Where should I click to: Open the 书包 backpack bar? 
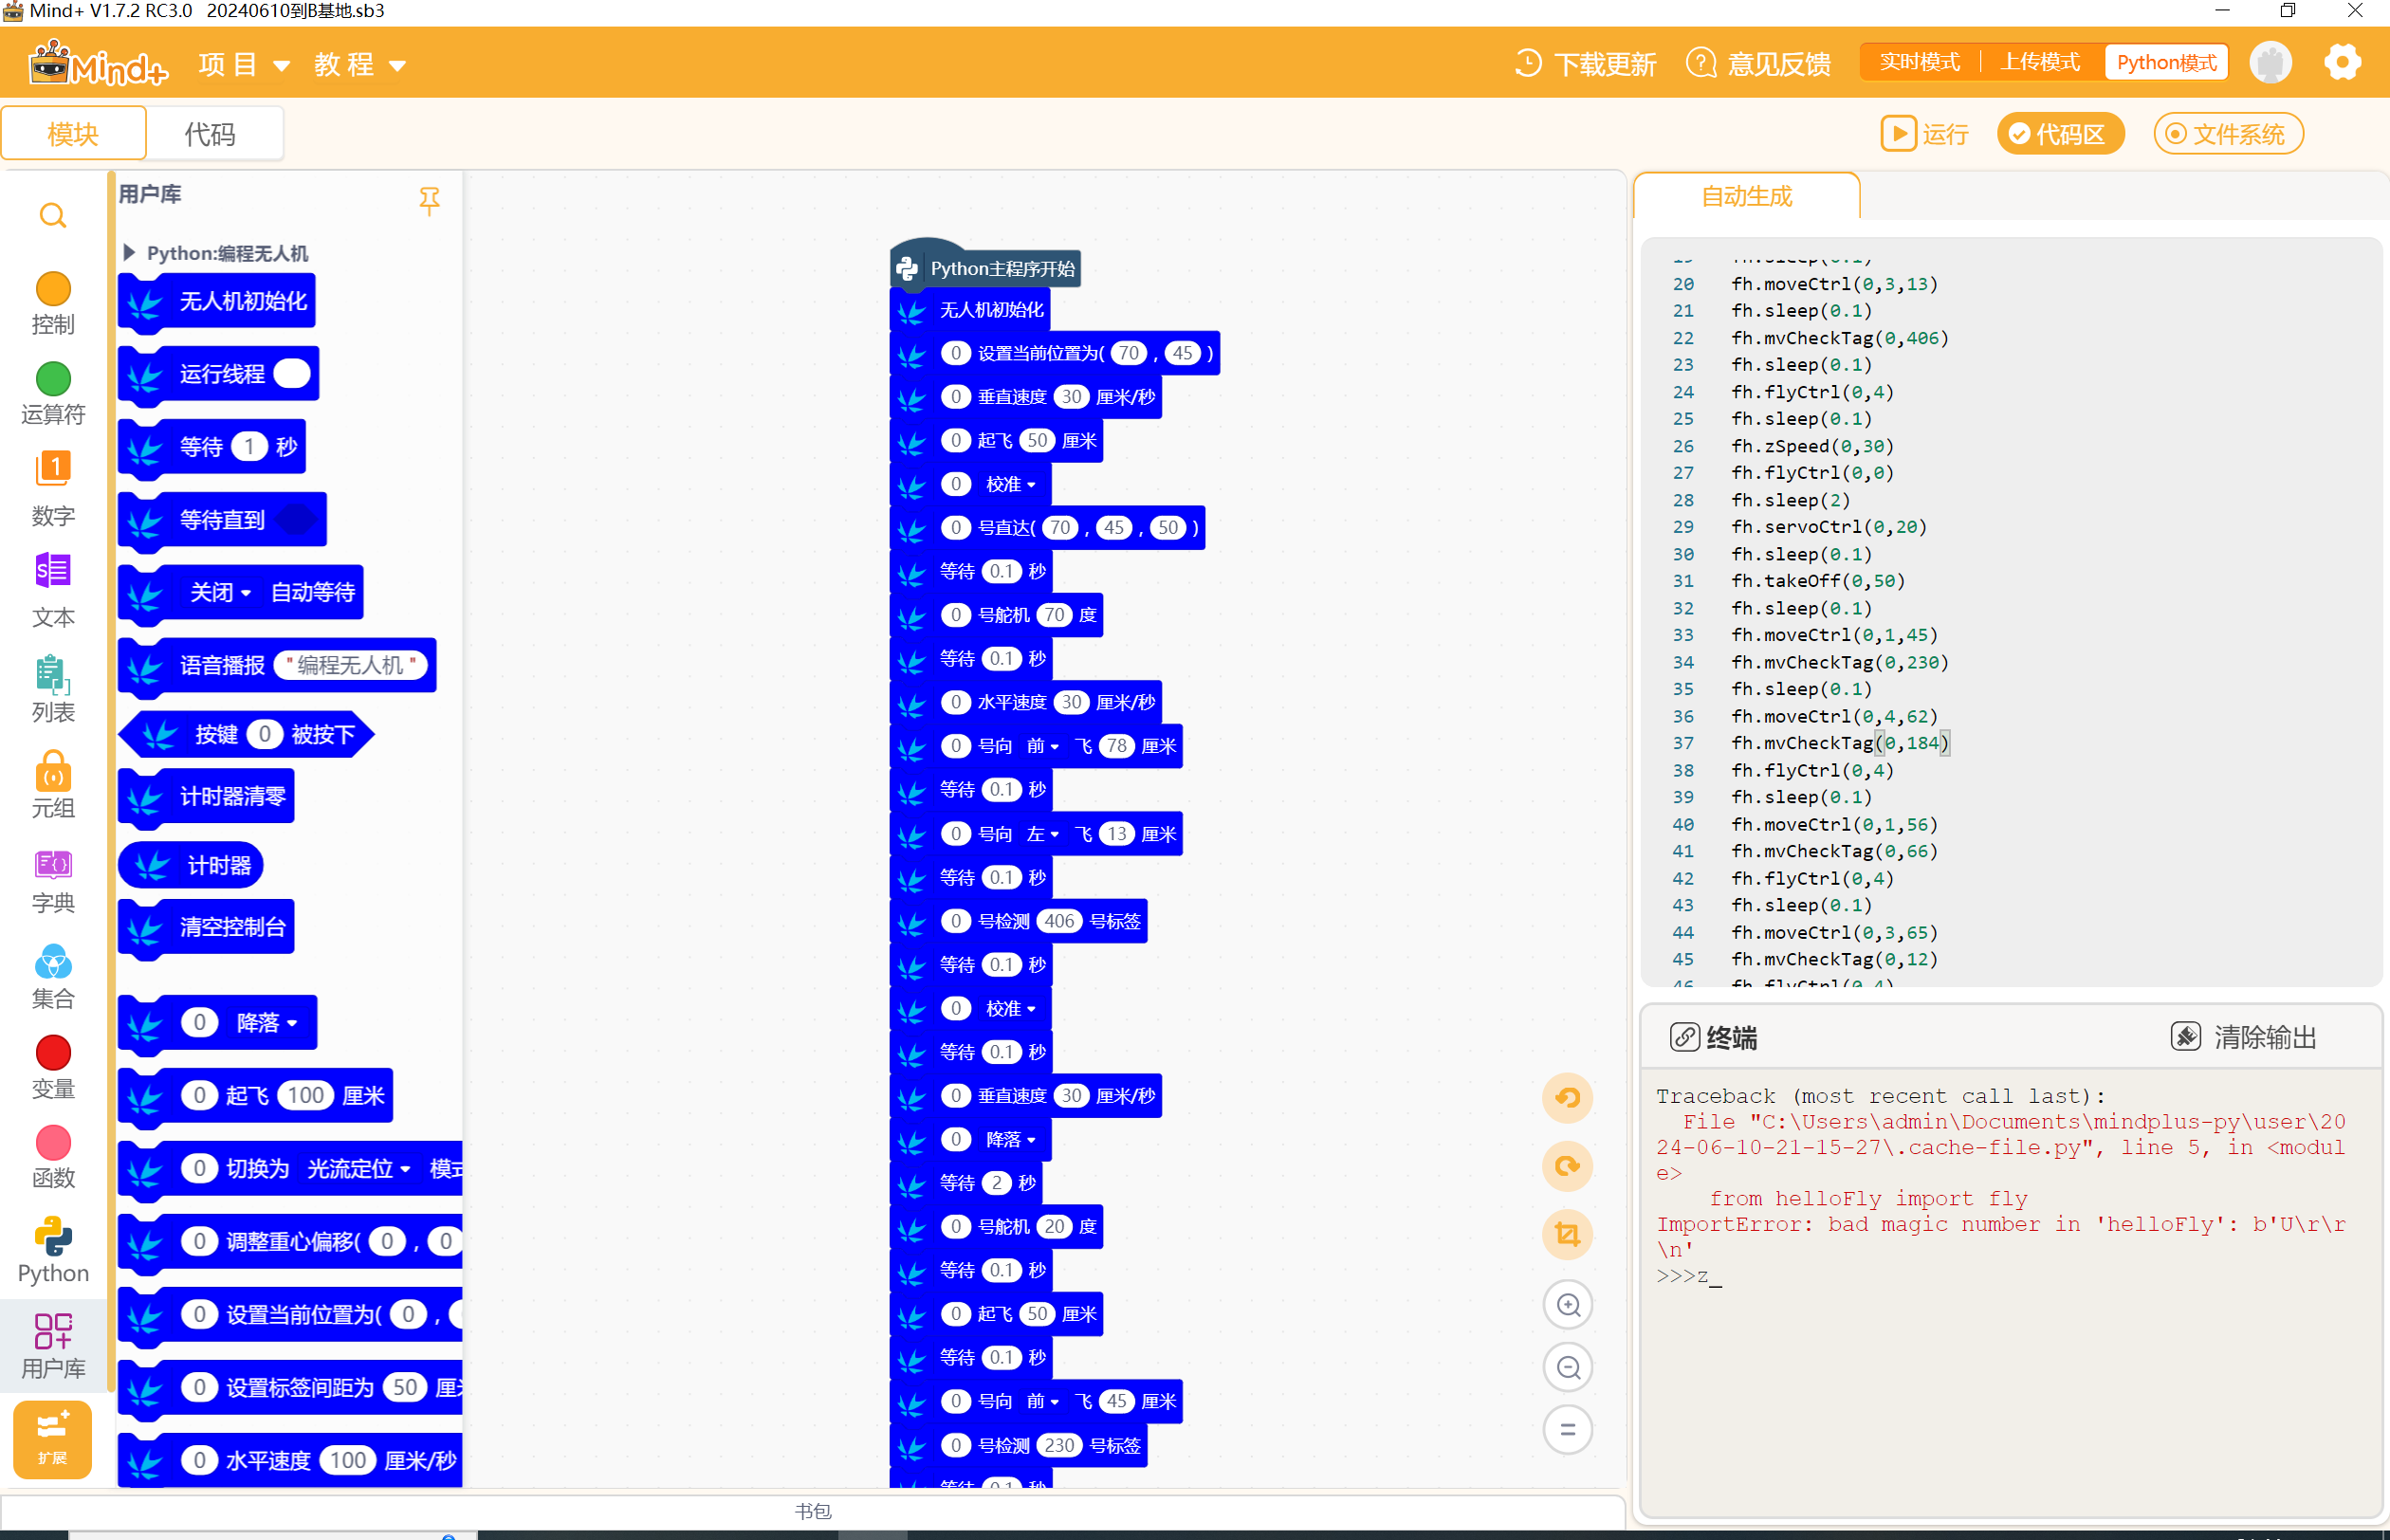[x=813, y=1511]
